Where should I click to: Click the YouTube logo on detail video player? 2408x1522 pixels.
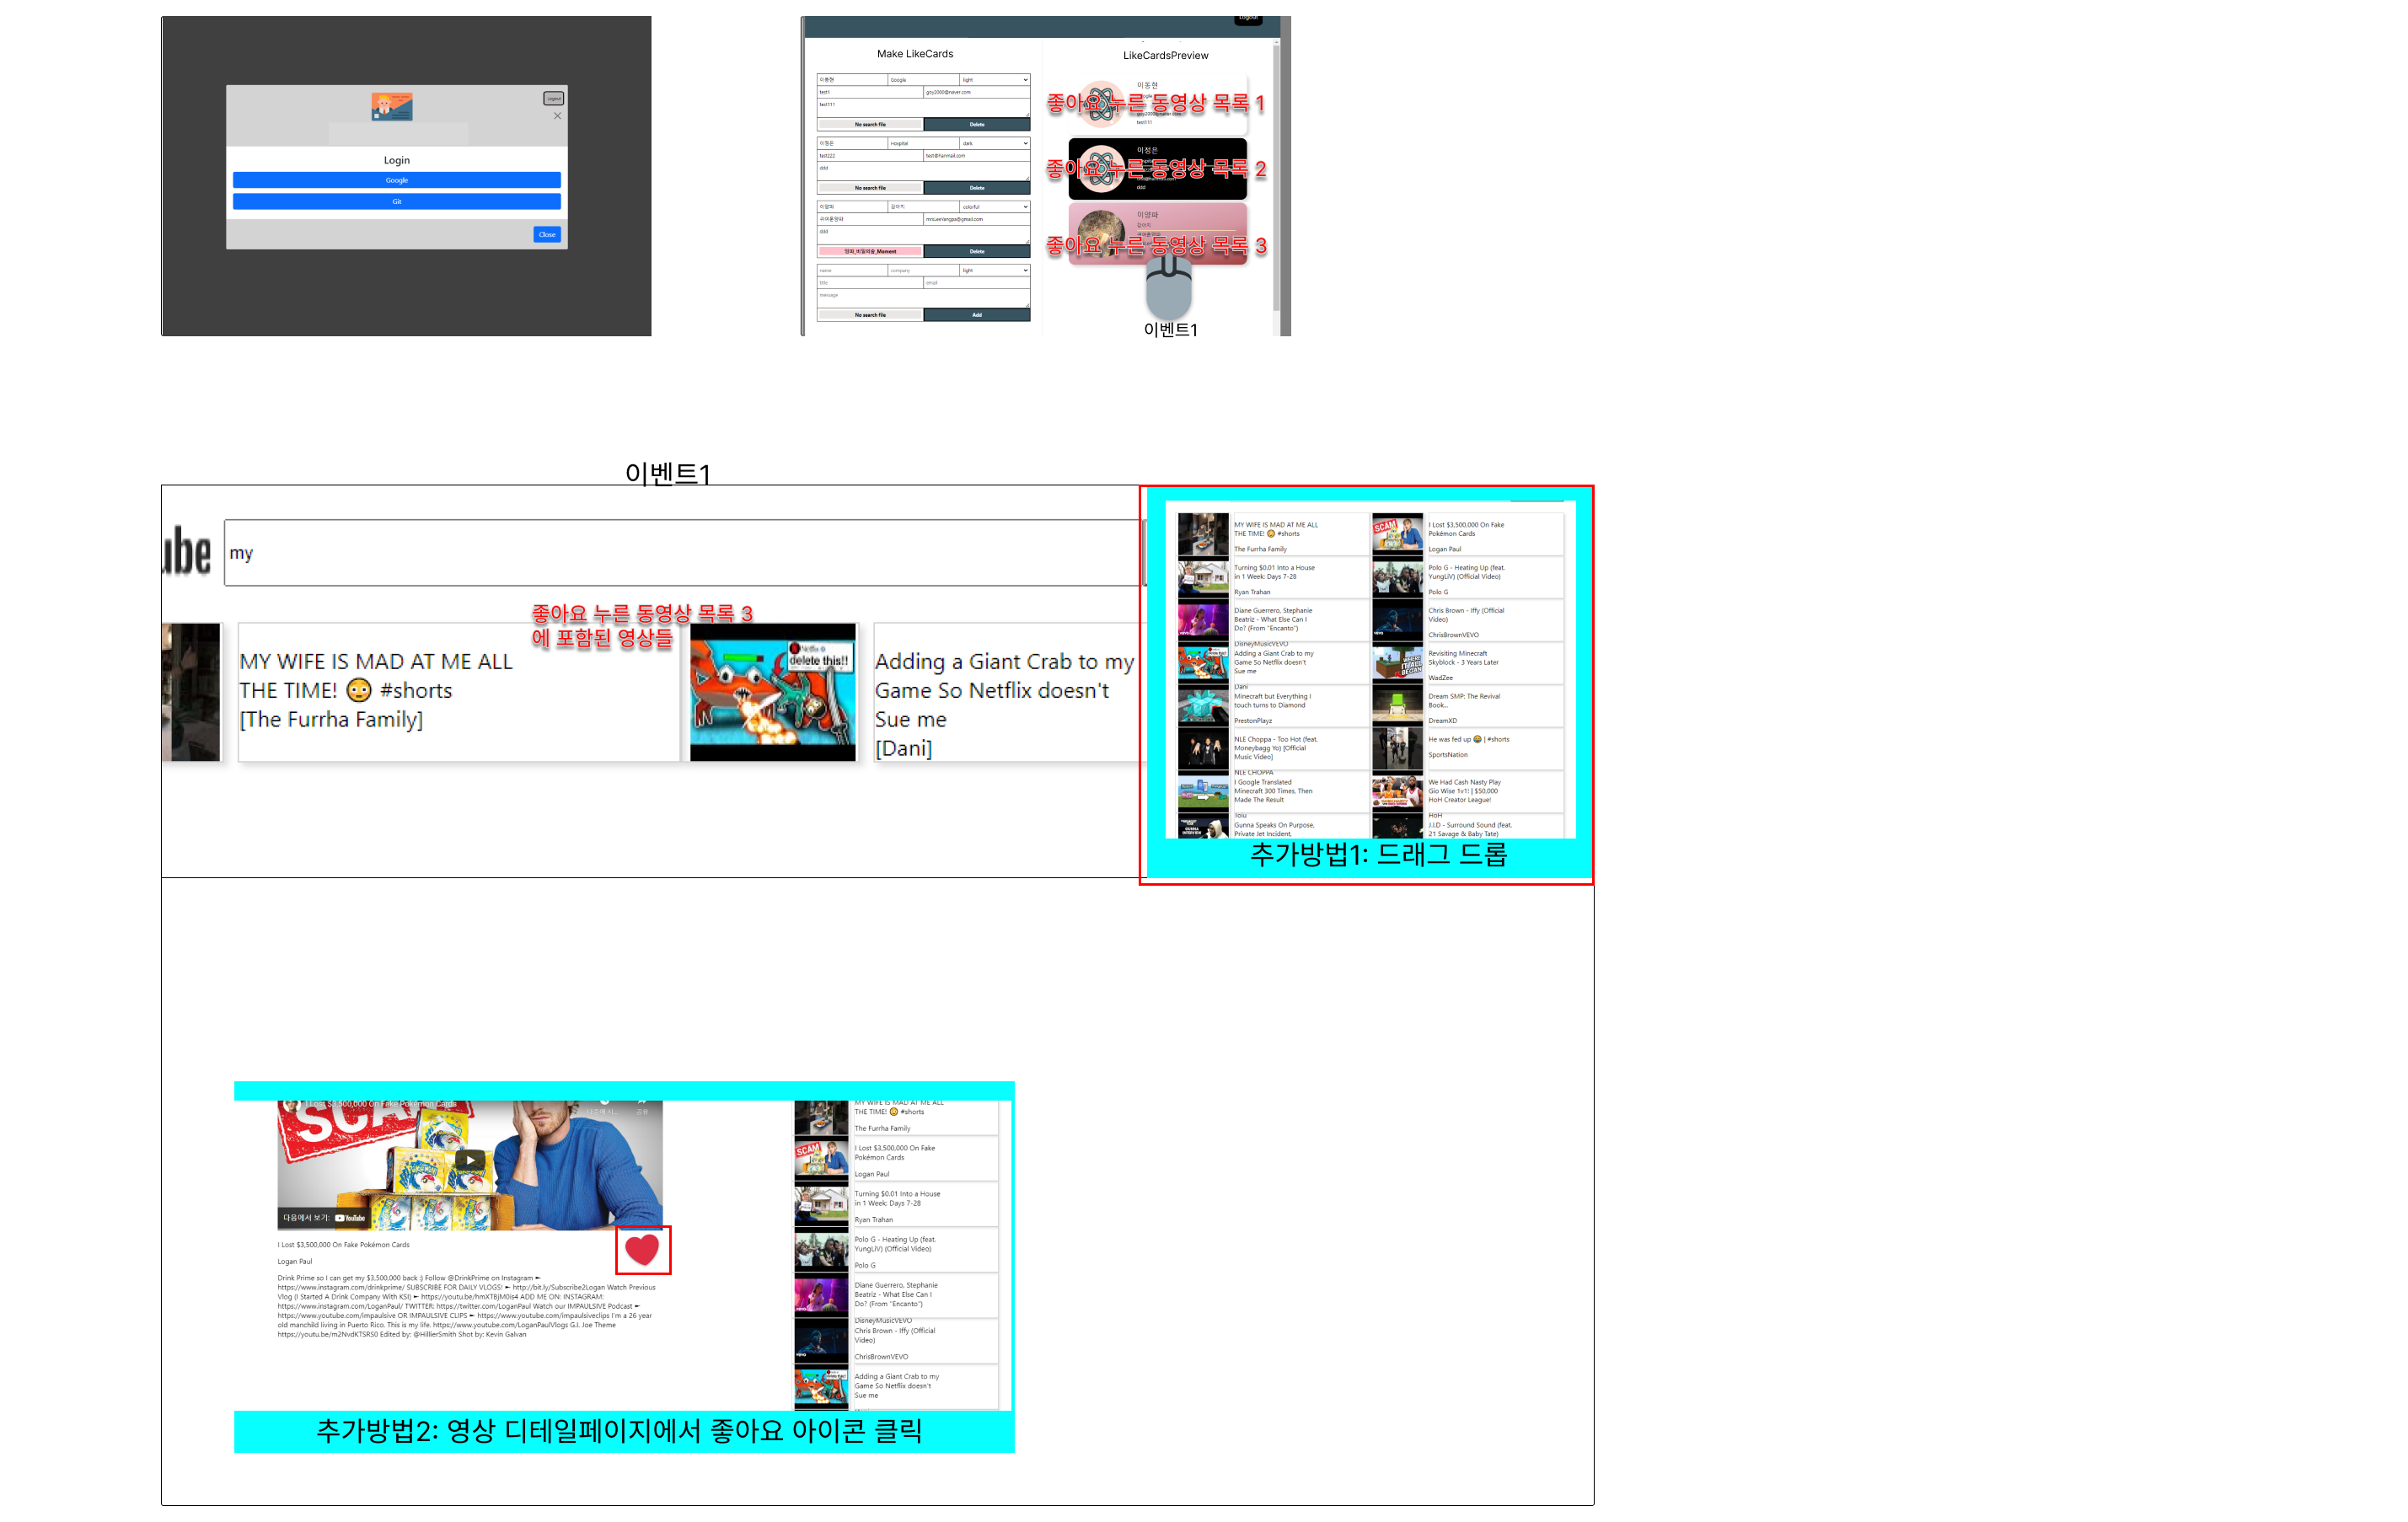350,1218
